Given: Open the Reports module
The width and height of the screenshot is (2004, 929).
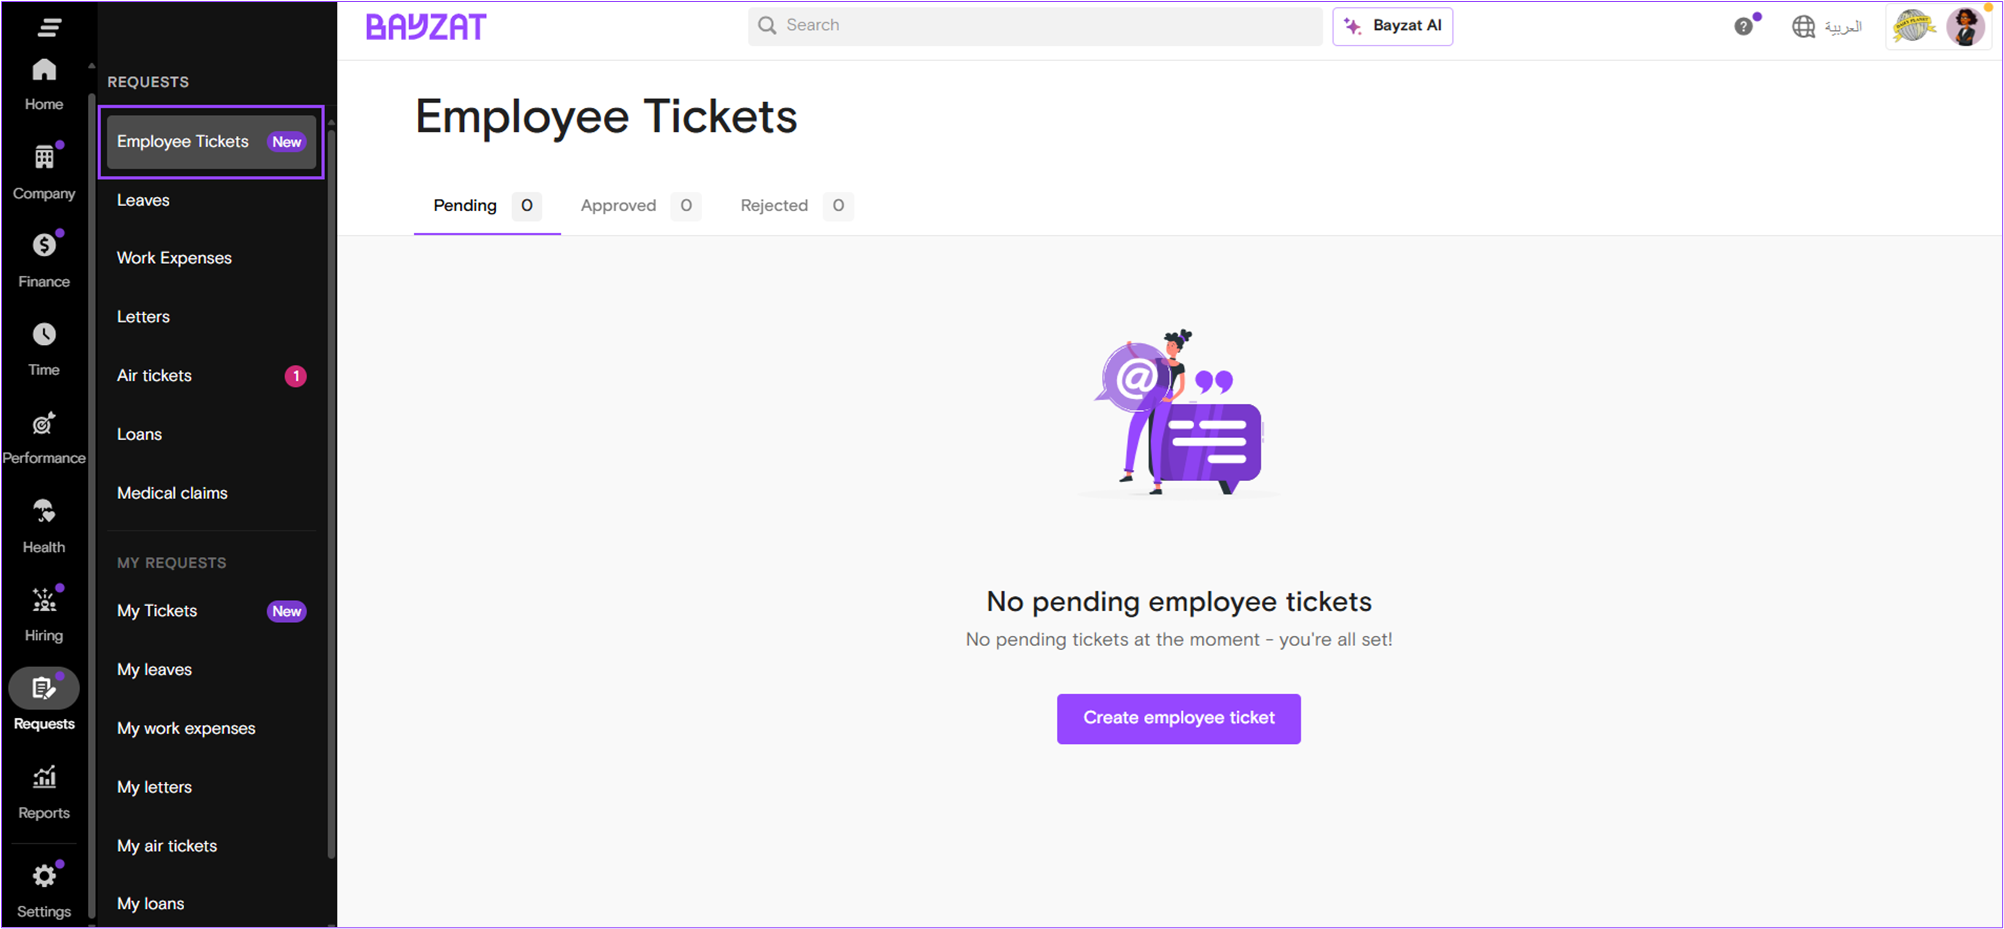Looking at the screenshot, I should pos(44,791).
